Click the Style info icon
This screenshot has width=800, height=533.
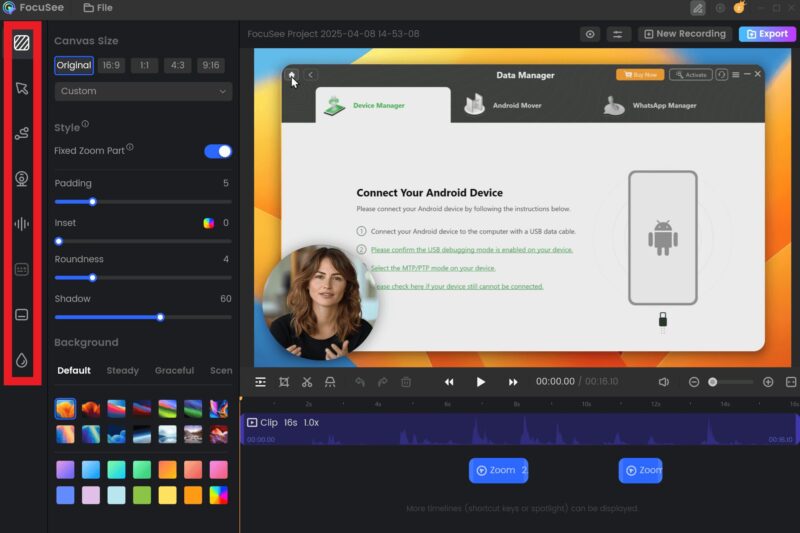pyautogui.click(x=85, y=124)
